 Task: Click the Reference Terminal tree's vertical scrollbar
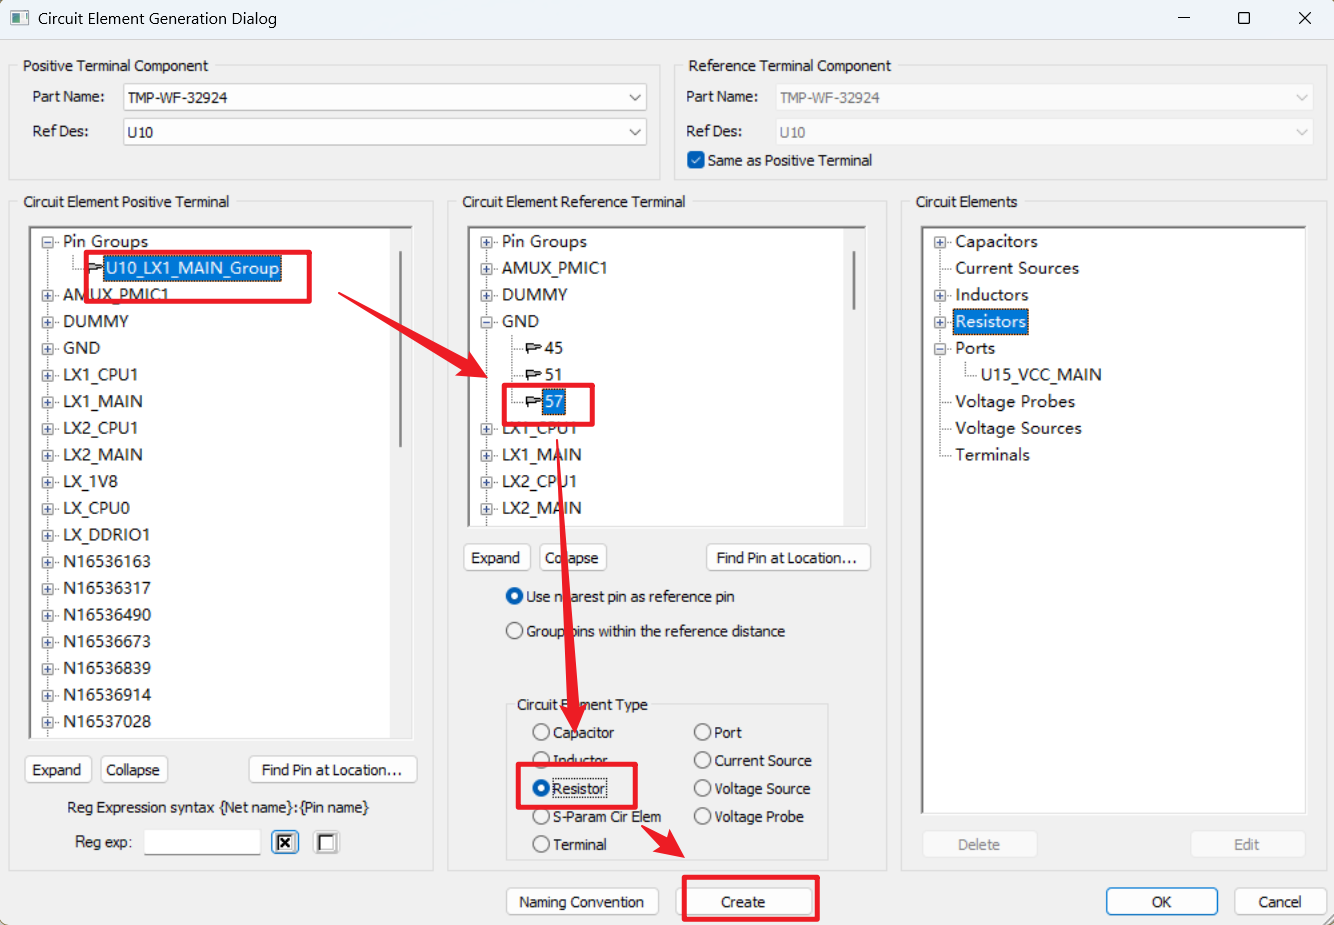point(854,280)
